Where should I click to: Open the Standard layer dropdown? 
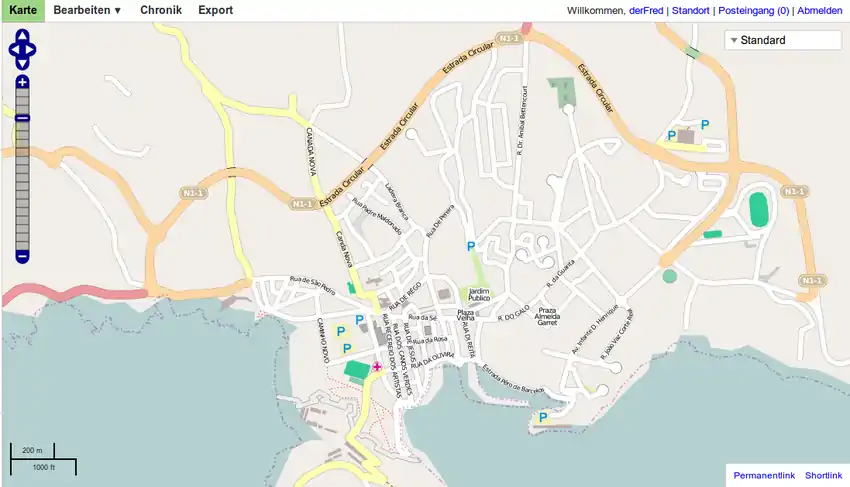(x=783, y=41)
